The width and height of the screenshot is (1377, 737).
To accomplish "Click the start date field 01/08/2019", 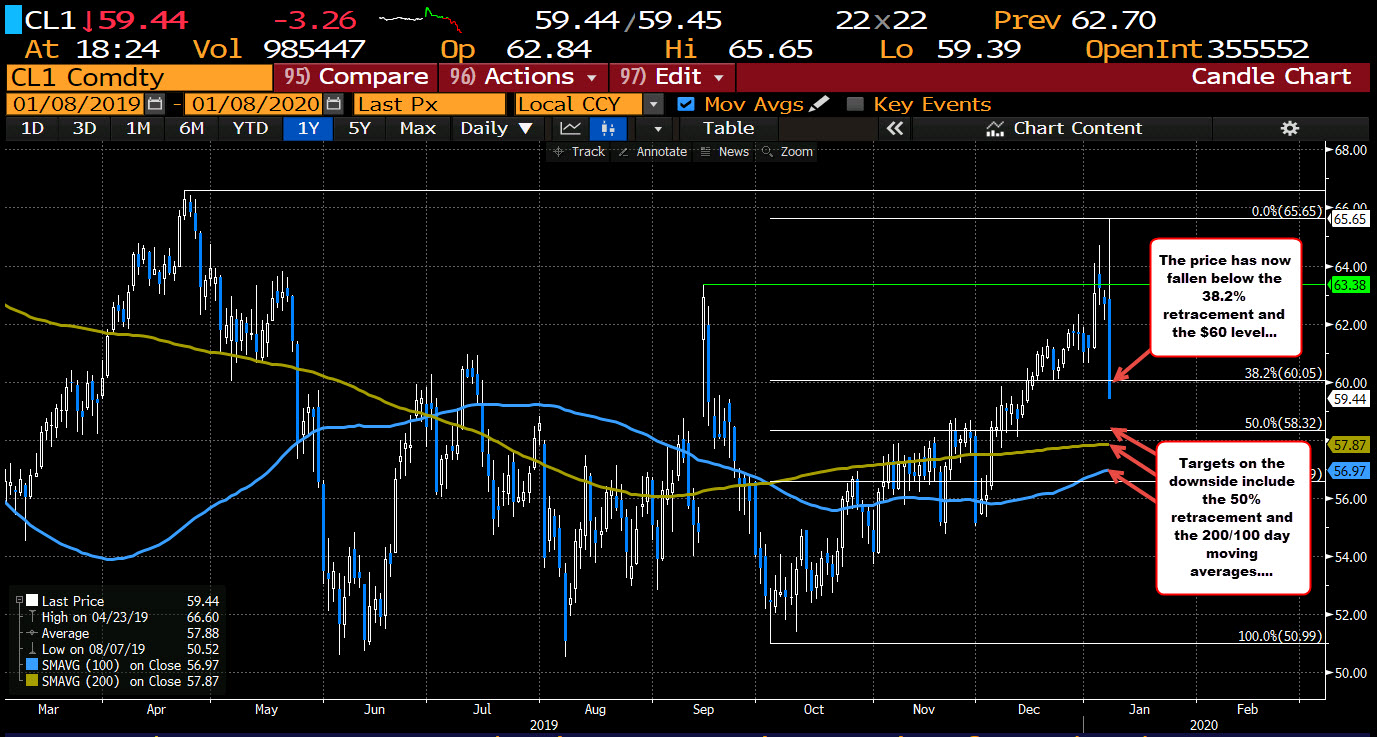I will tap(76, 104).
